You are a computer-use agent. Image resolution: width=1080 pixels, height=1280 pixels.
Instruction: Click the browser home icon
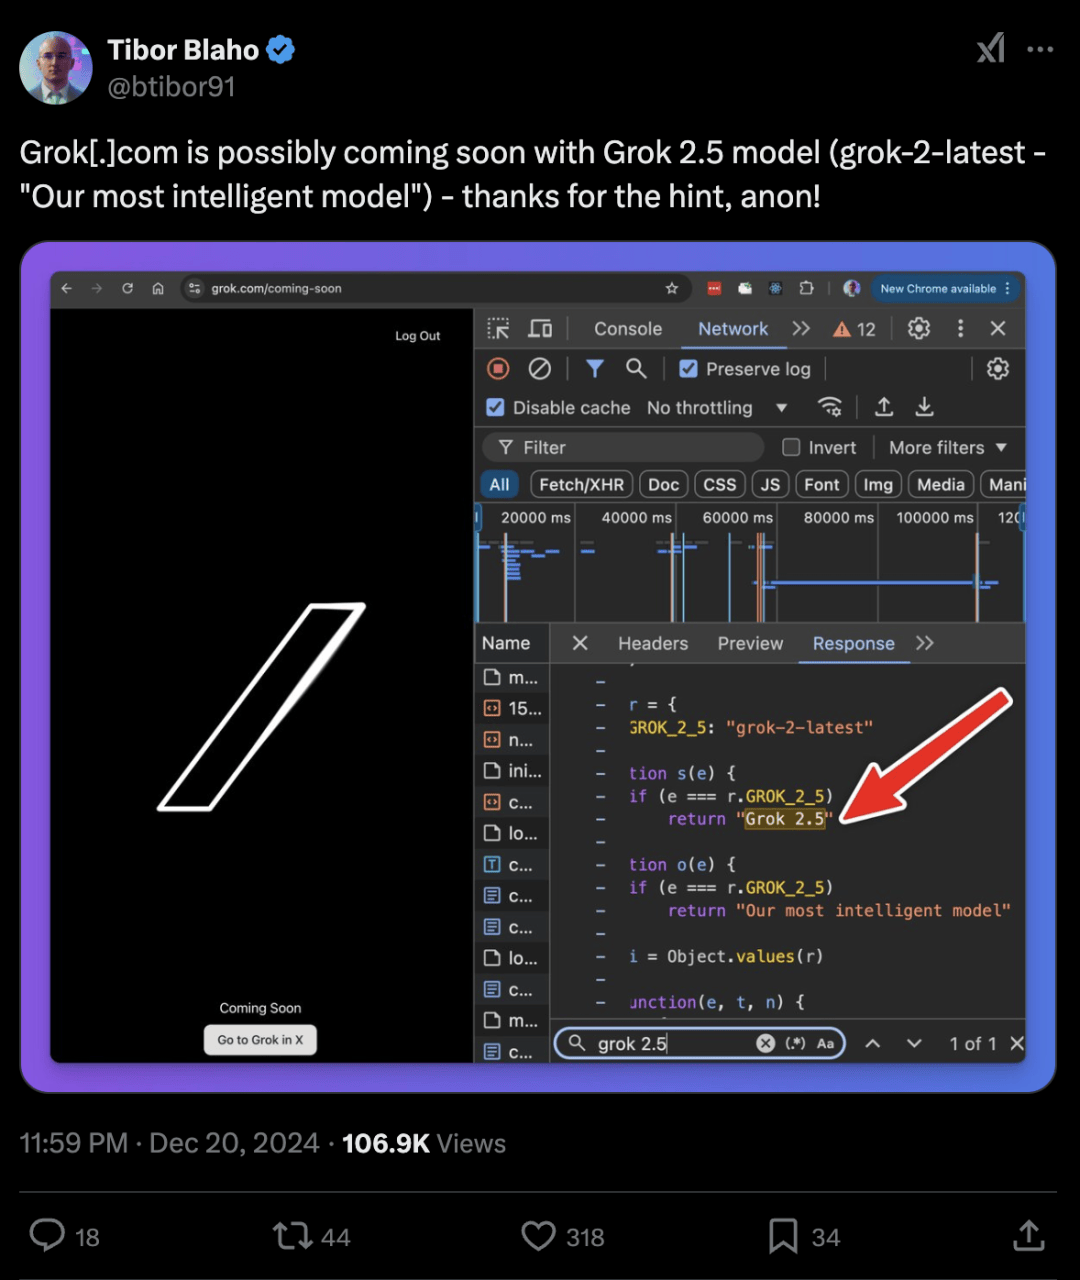(158, 288)
